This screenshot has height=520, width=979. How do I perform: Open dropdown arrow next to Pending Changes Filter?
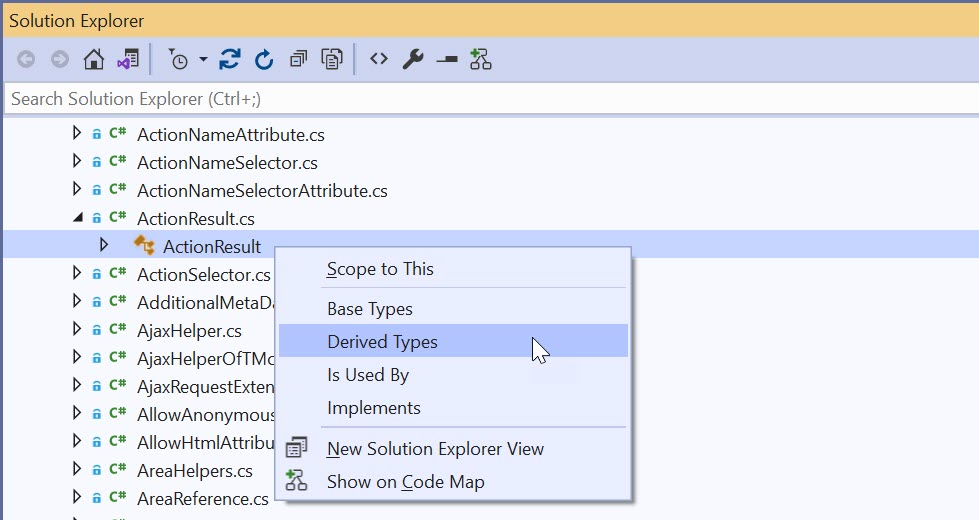pyautogui.click(x=204, y=59)
